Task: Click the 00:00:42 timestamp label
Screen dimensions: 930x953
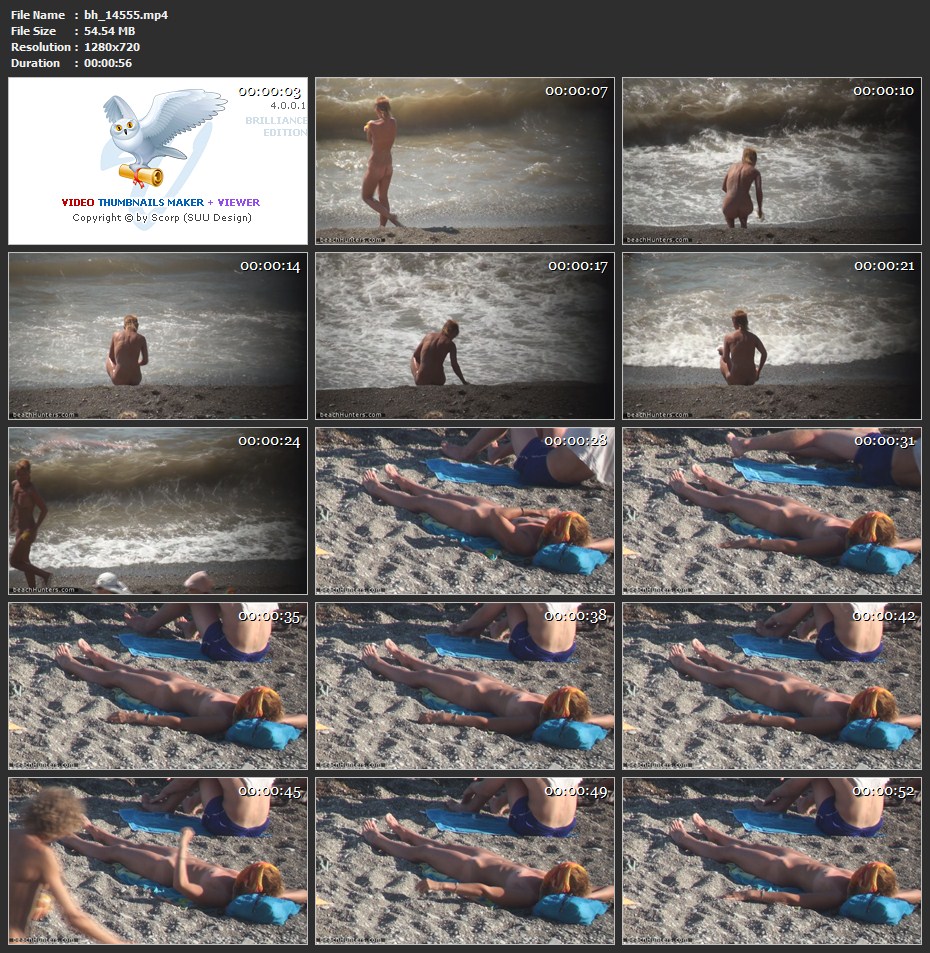Action: coord(884,617)
